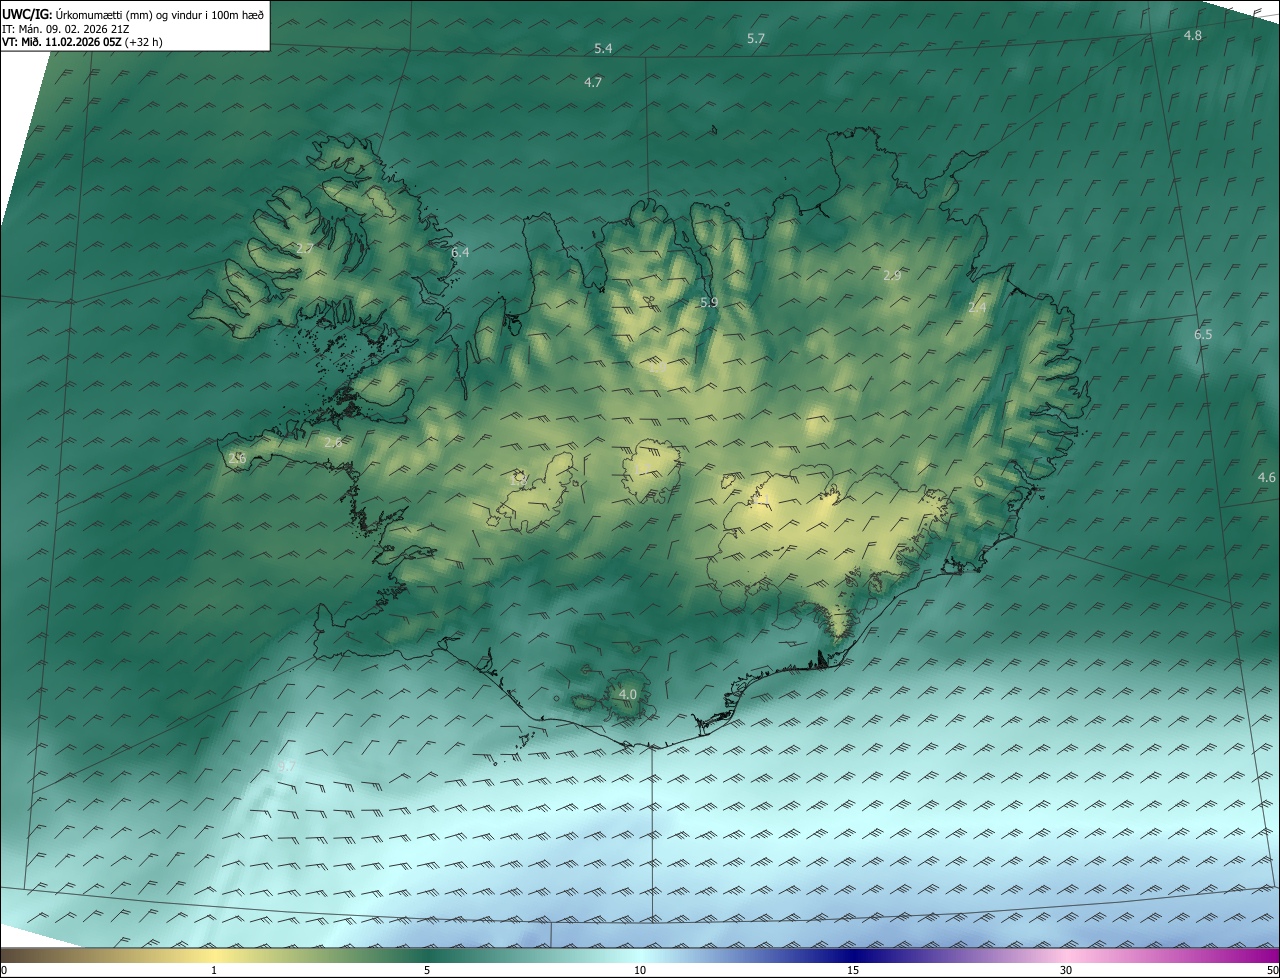This screenshot has width=1280, height=978.
Task: Click the 50 label on the color scale
Action: 1271,970
